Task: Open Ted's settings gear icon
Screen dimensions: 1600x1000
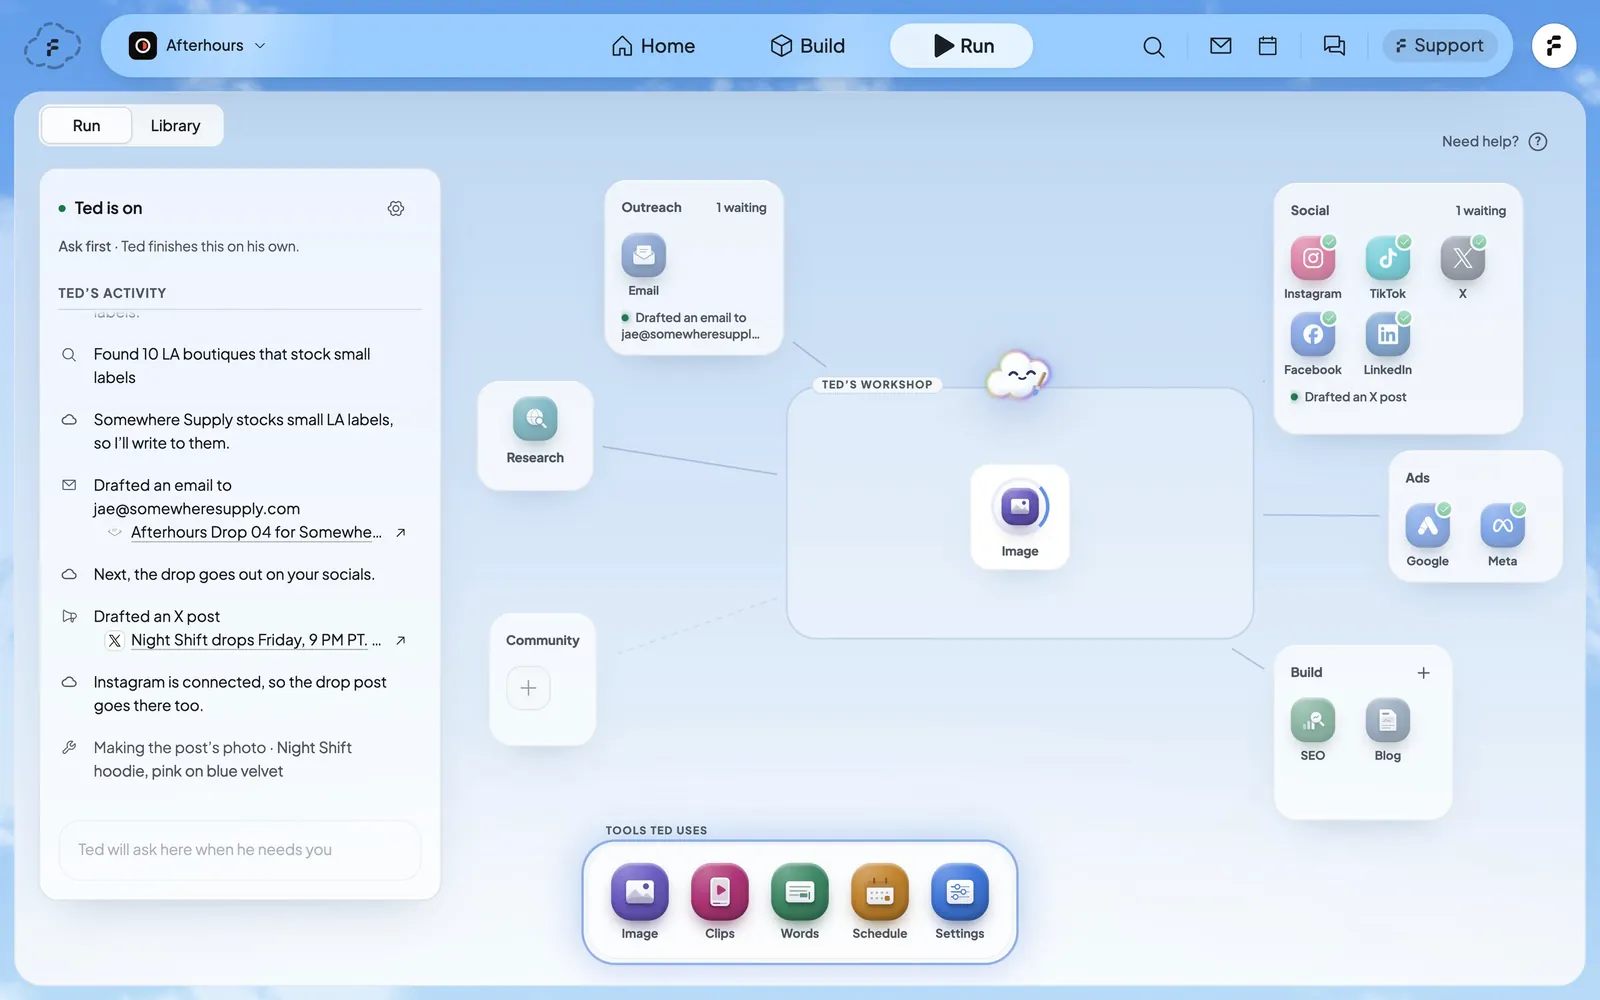Action: pyautogui.click(x=396, y=208)
